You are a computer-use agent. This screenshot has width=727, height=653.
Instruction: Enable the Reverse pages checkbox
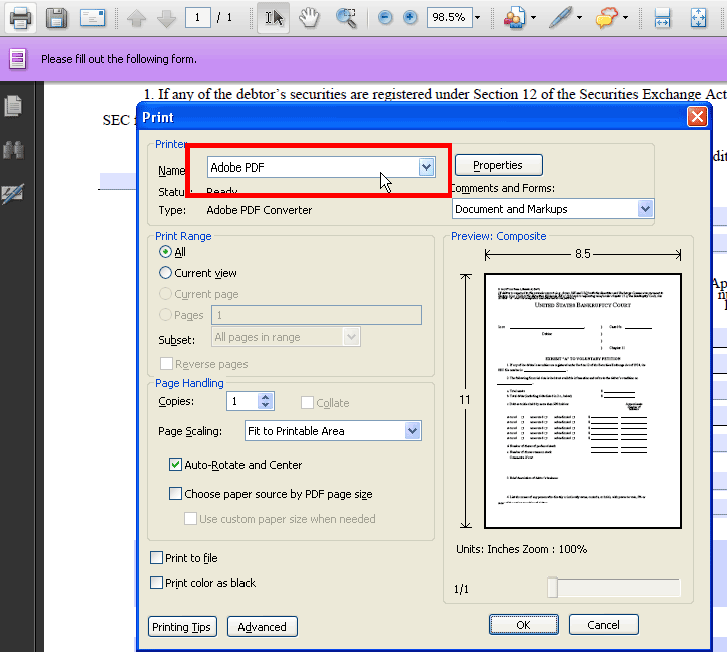166,363
